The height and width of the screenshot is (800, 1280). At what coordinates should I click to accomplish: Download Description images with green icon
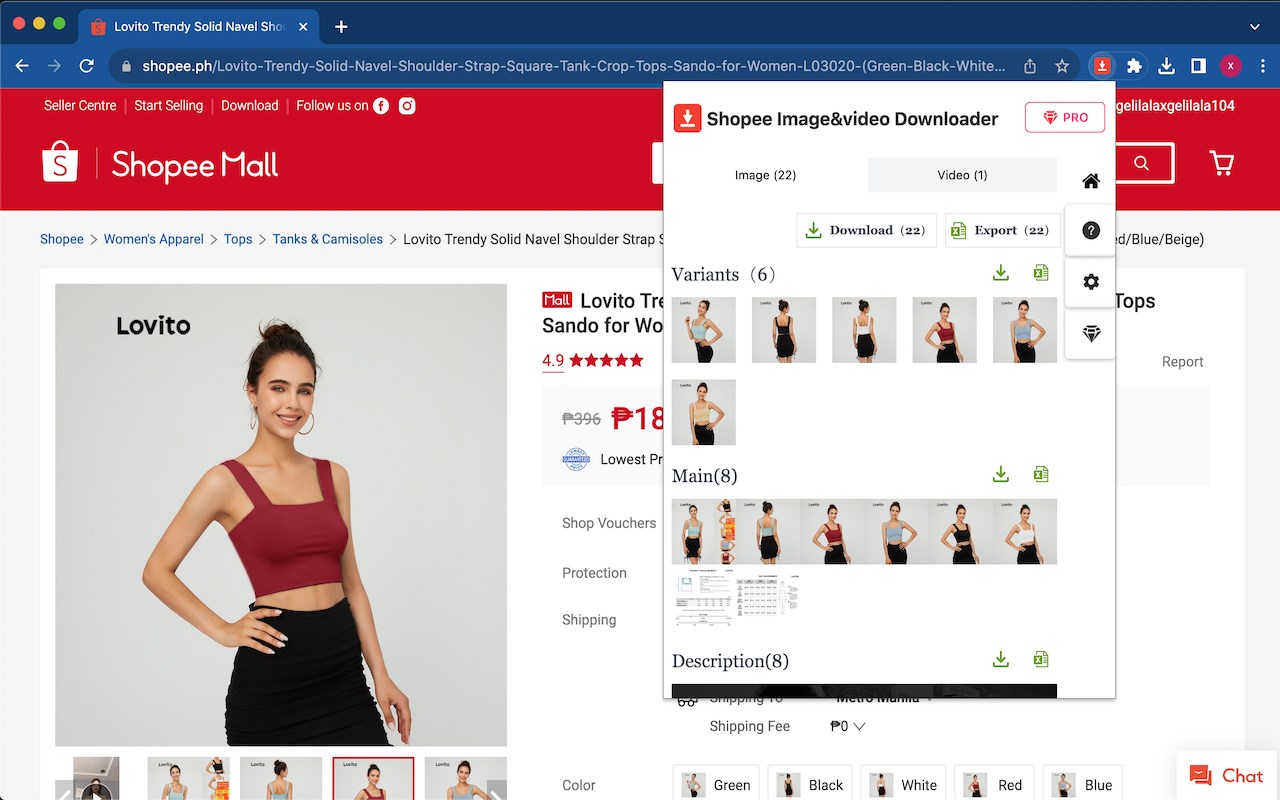(1001, 659)
